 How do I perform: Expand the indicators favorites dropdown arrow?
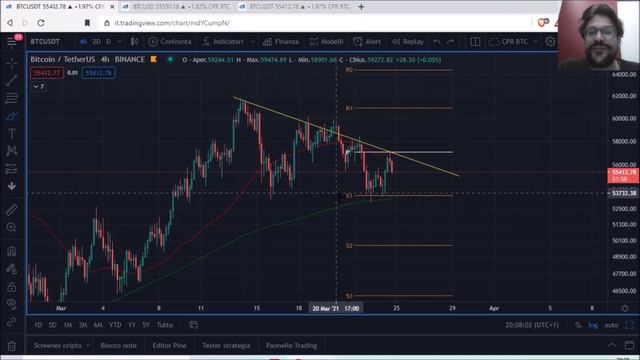[x=253, y=42]
